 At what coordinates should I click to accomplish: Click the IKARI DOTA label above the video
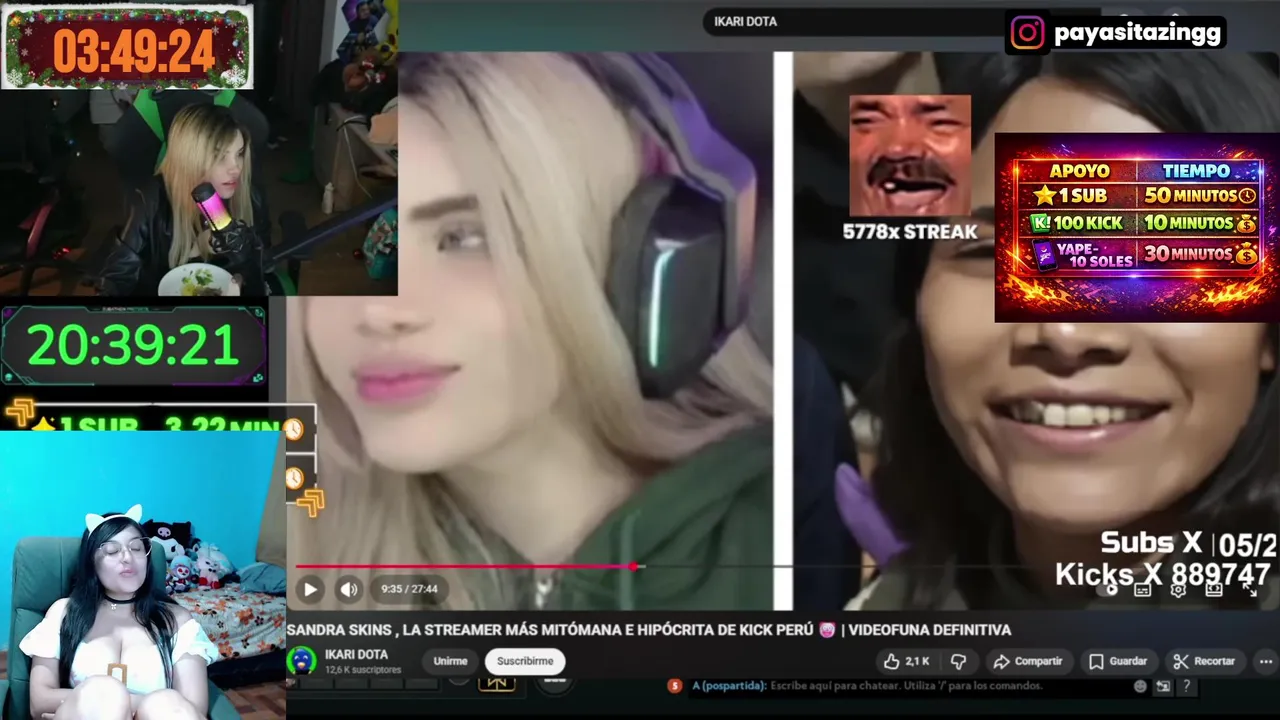pos(745,21)
